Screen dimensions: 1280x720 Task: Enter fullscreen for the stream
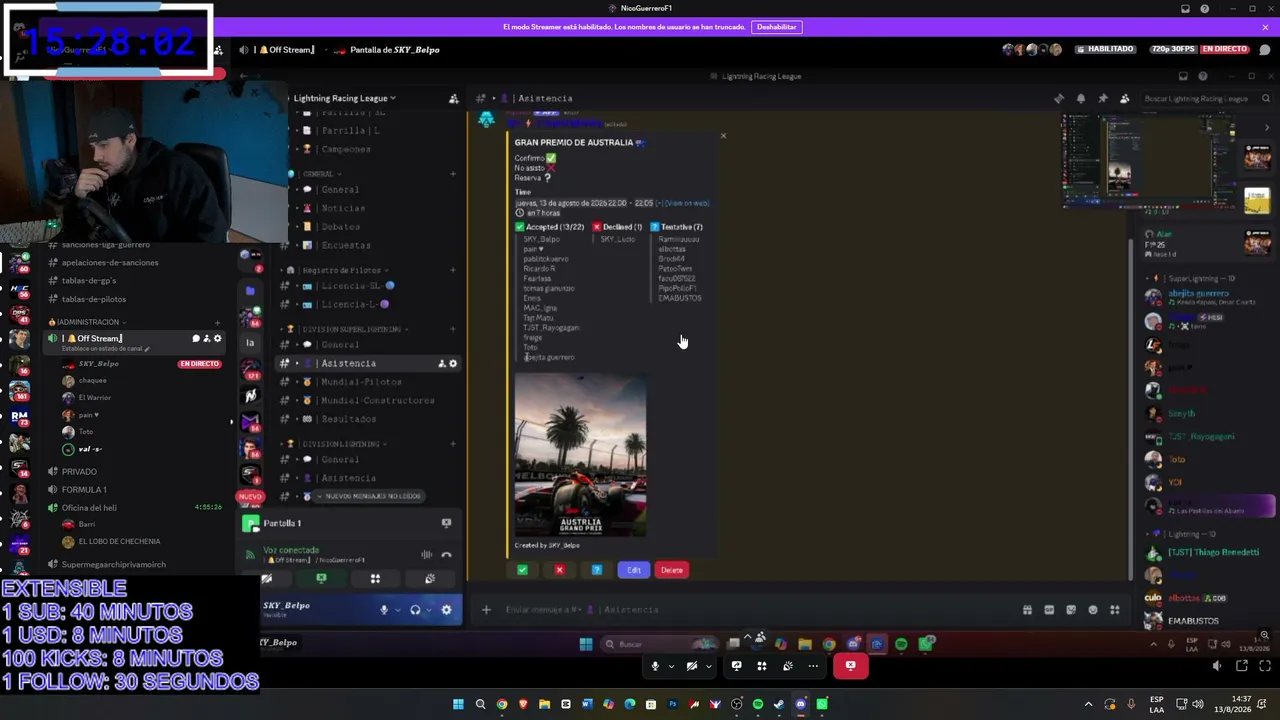(1265, 666)
